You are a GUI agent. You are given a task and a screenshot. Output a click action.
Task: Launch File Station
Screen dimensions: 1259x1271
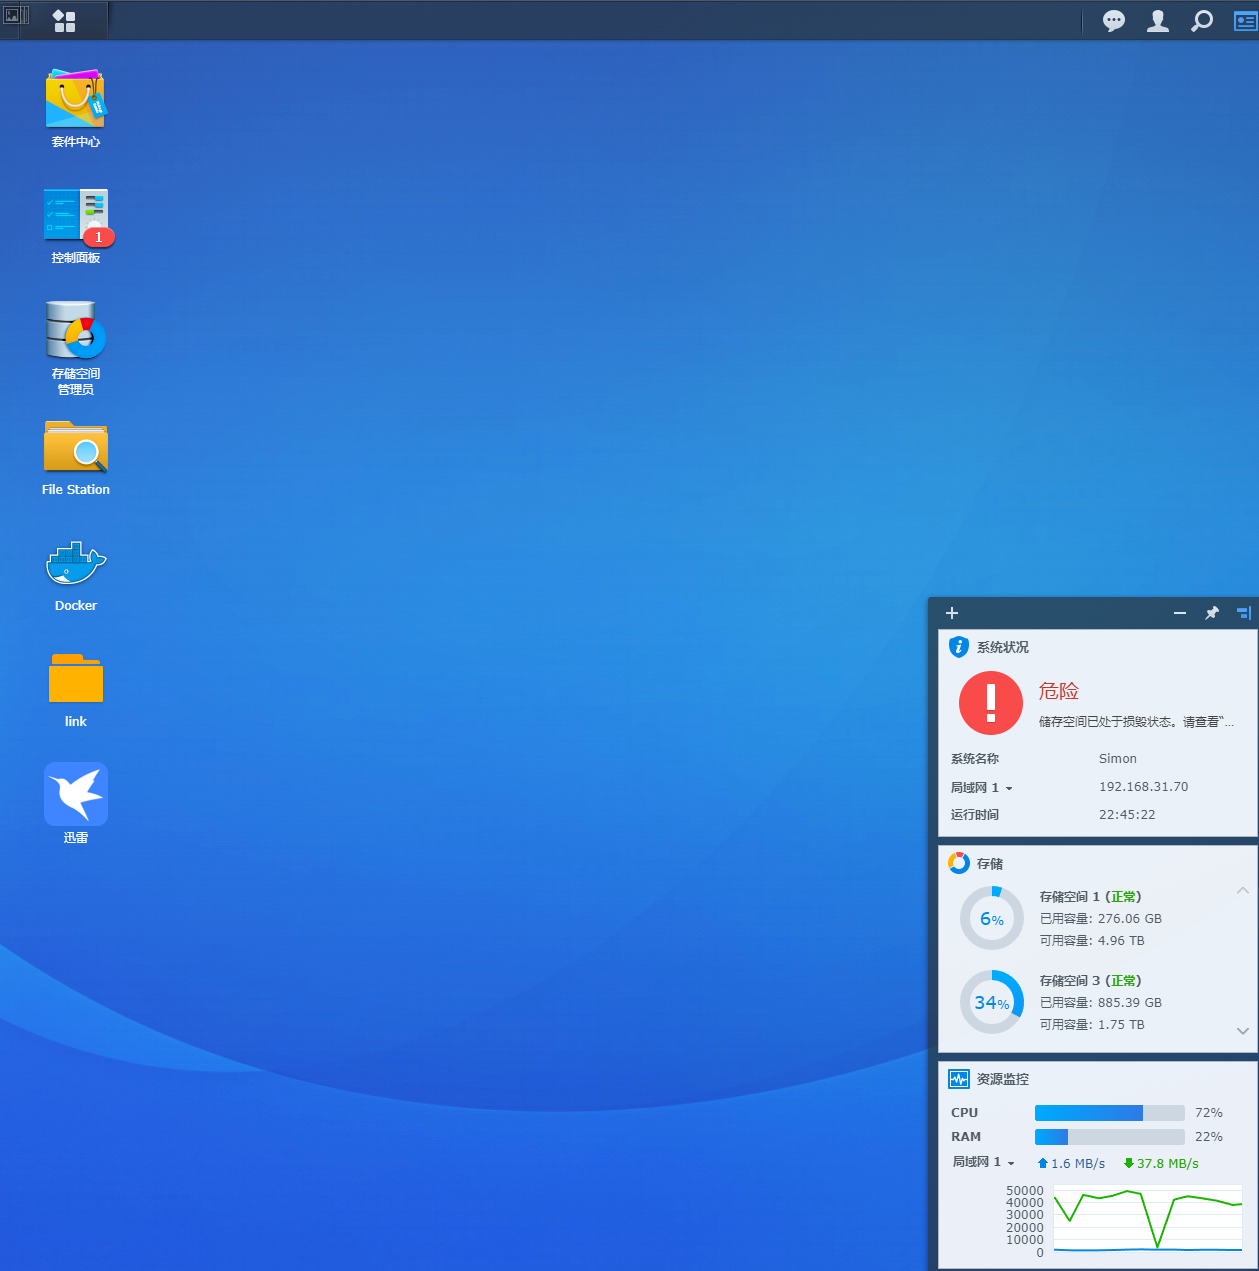point(76,458)
